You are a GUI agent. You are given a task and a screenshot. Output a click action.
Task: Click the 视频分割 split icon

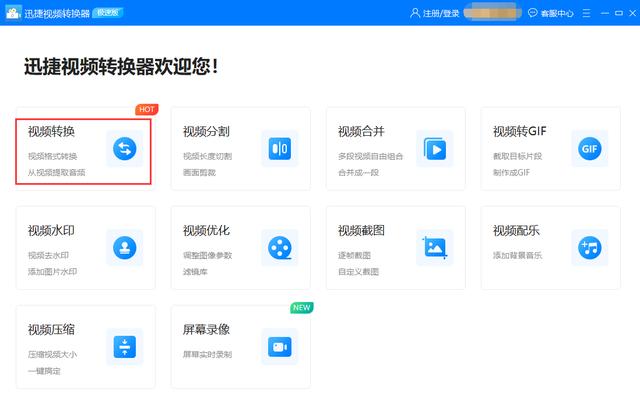point(280,149)
